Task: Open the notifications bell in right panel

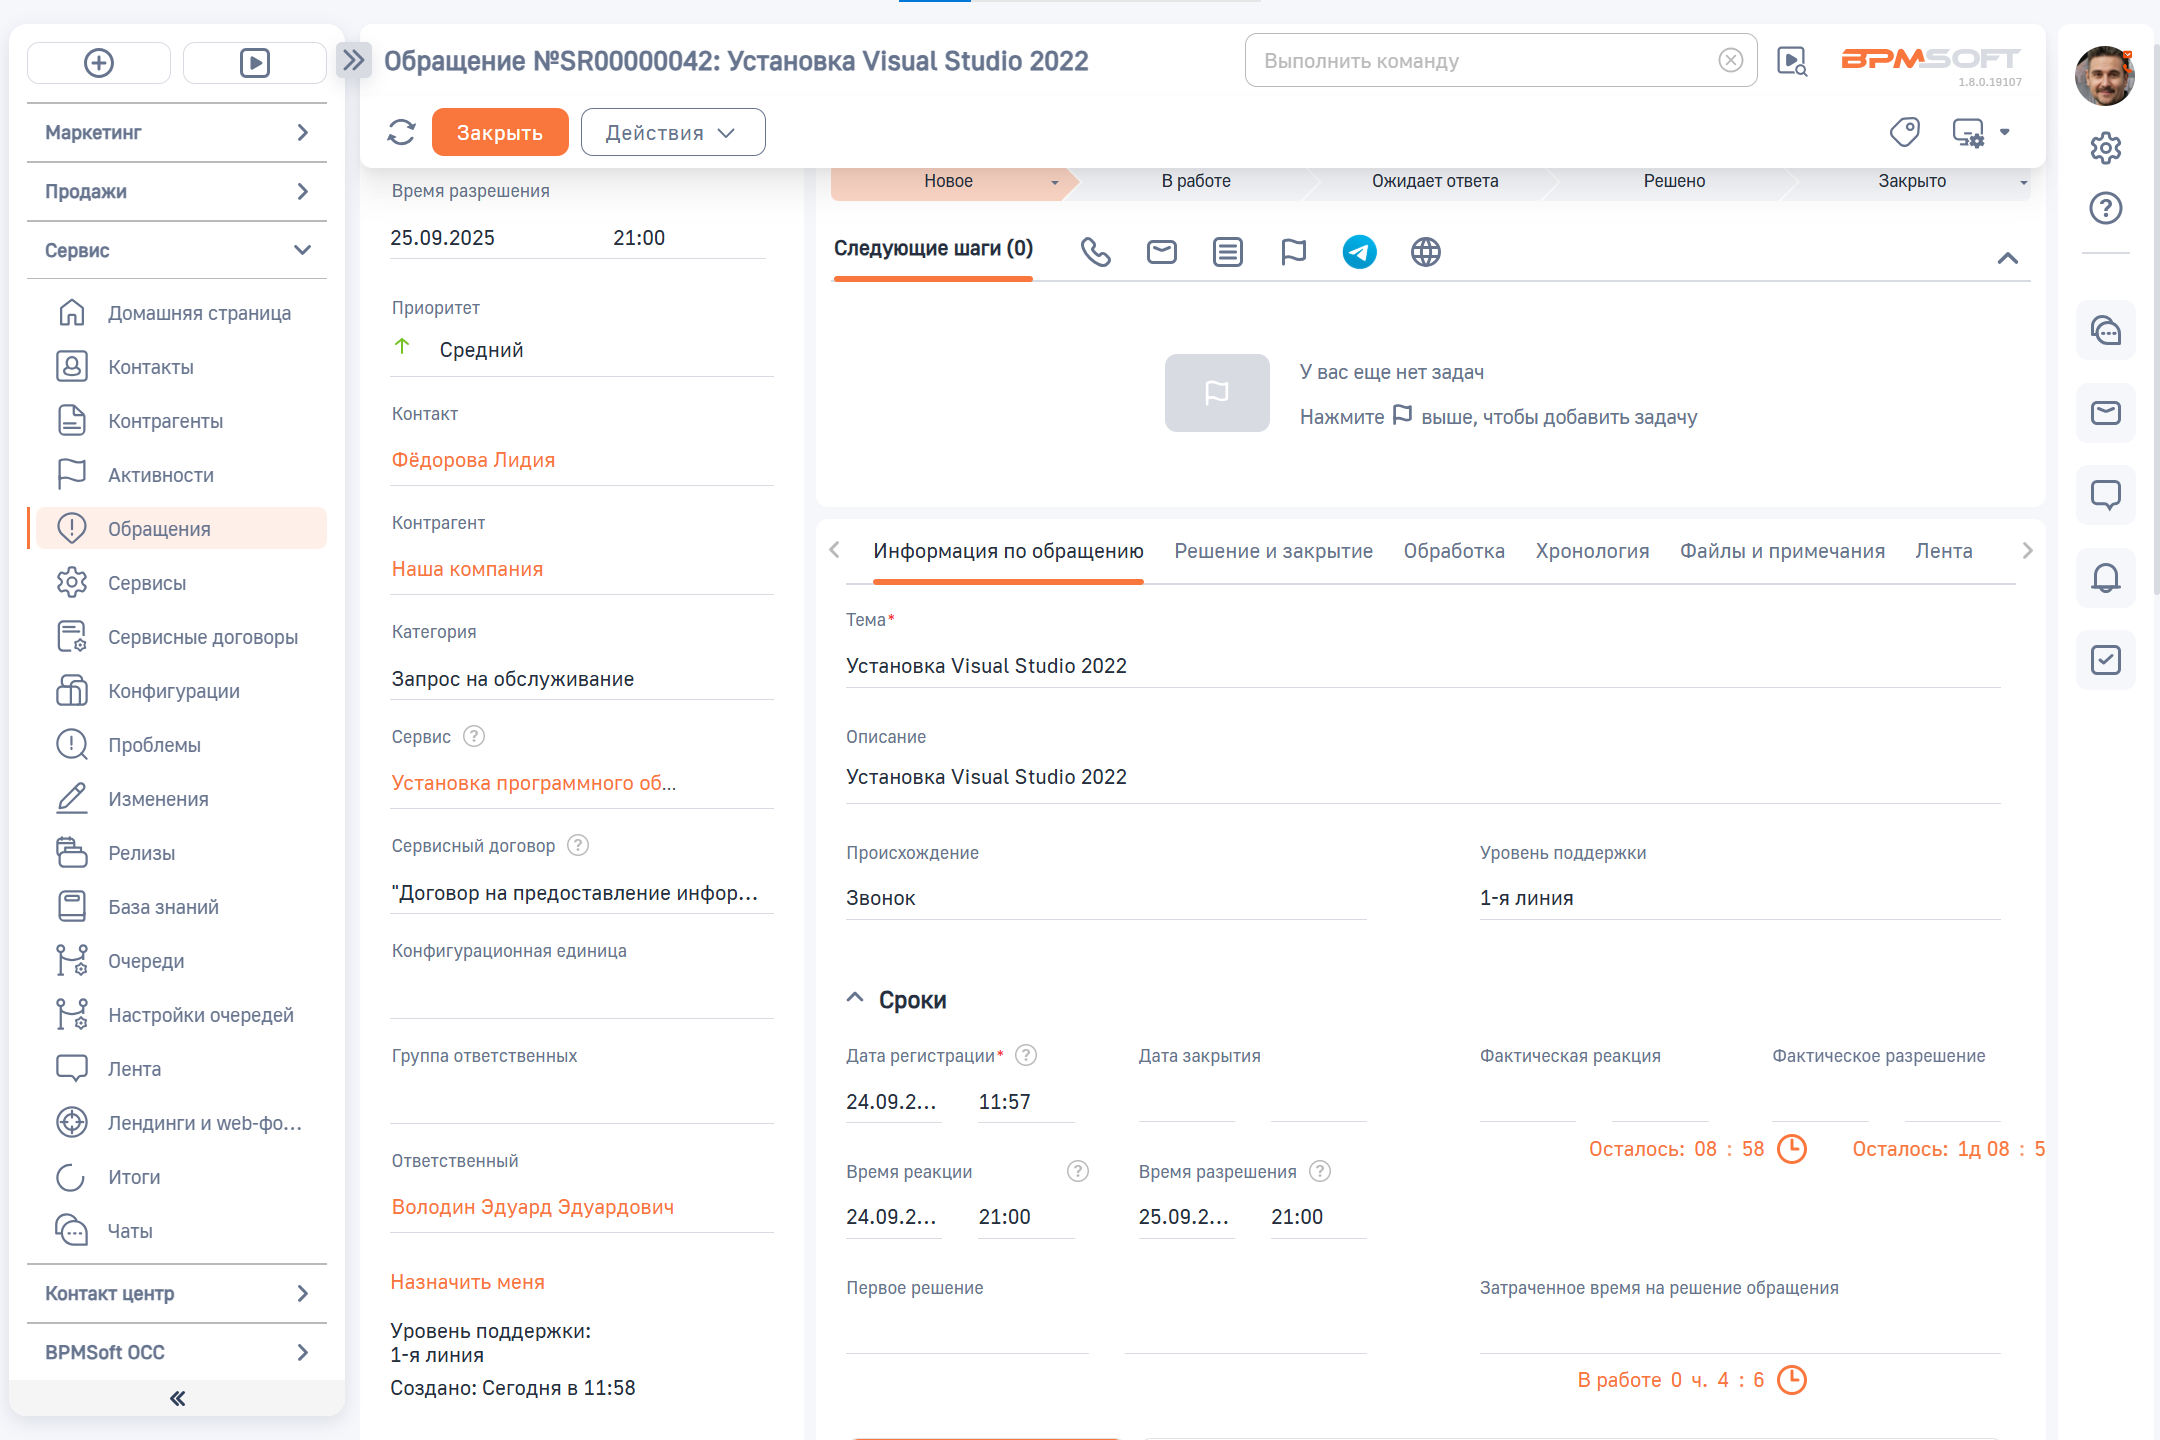Action: point(2105,578)
